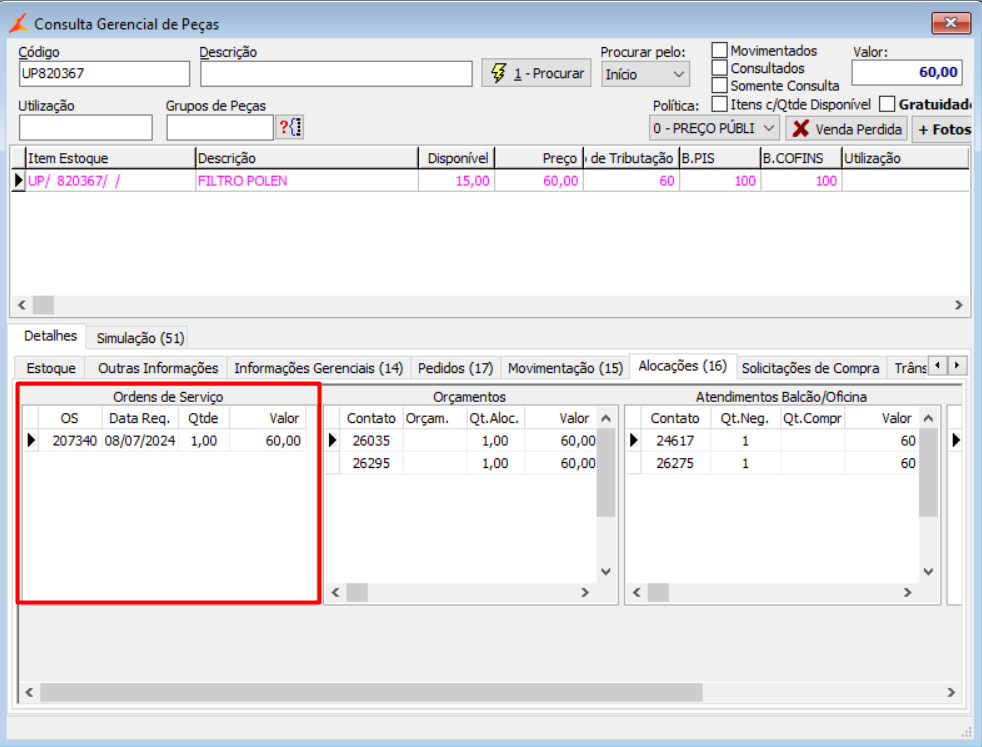Viewport: 982px width, 747px height.
Task: Click B.COFINS column header
Action: click(801, 158)
